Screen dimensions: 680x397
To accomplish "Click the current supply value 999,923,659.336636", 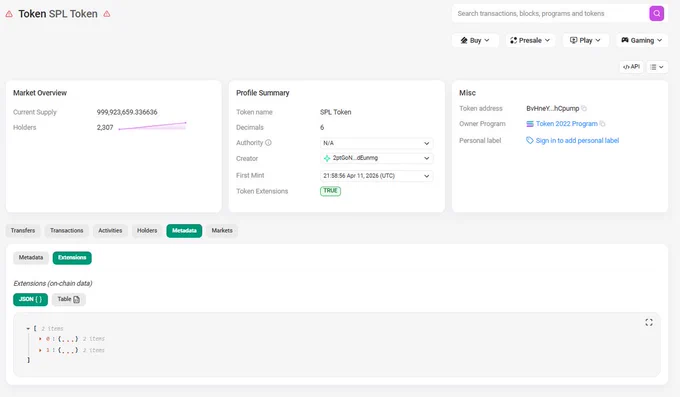I will click(127, 112).
